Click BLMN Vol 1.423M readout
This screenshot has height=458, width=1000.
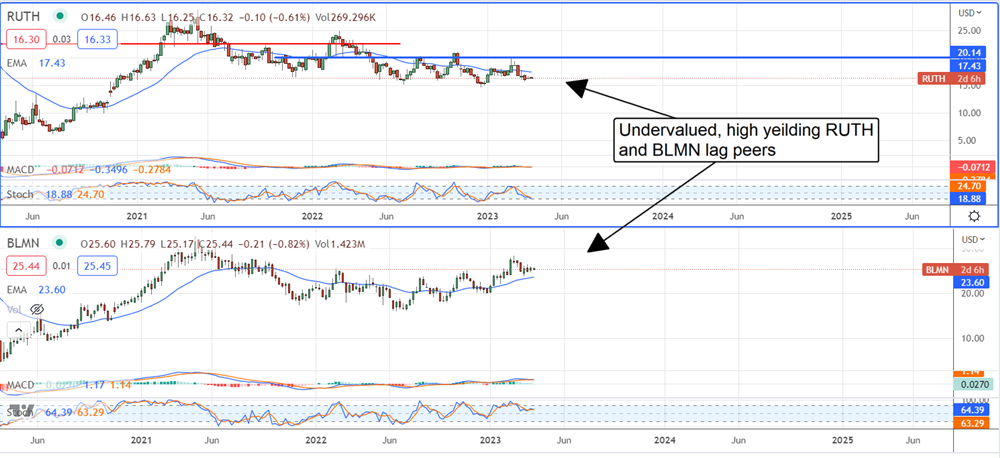(x=341, y=243)
